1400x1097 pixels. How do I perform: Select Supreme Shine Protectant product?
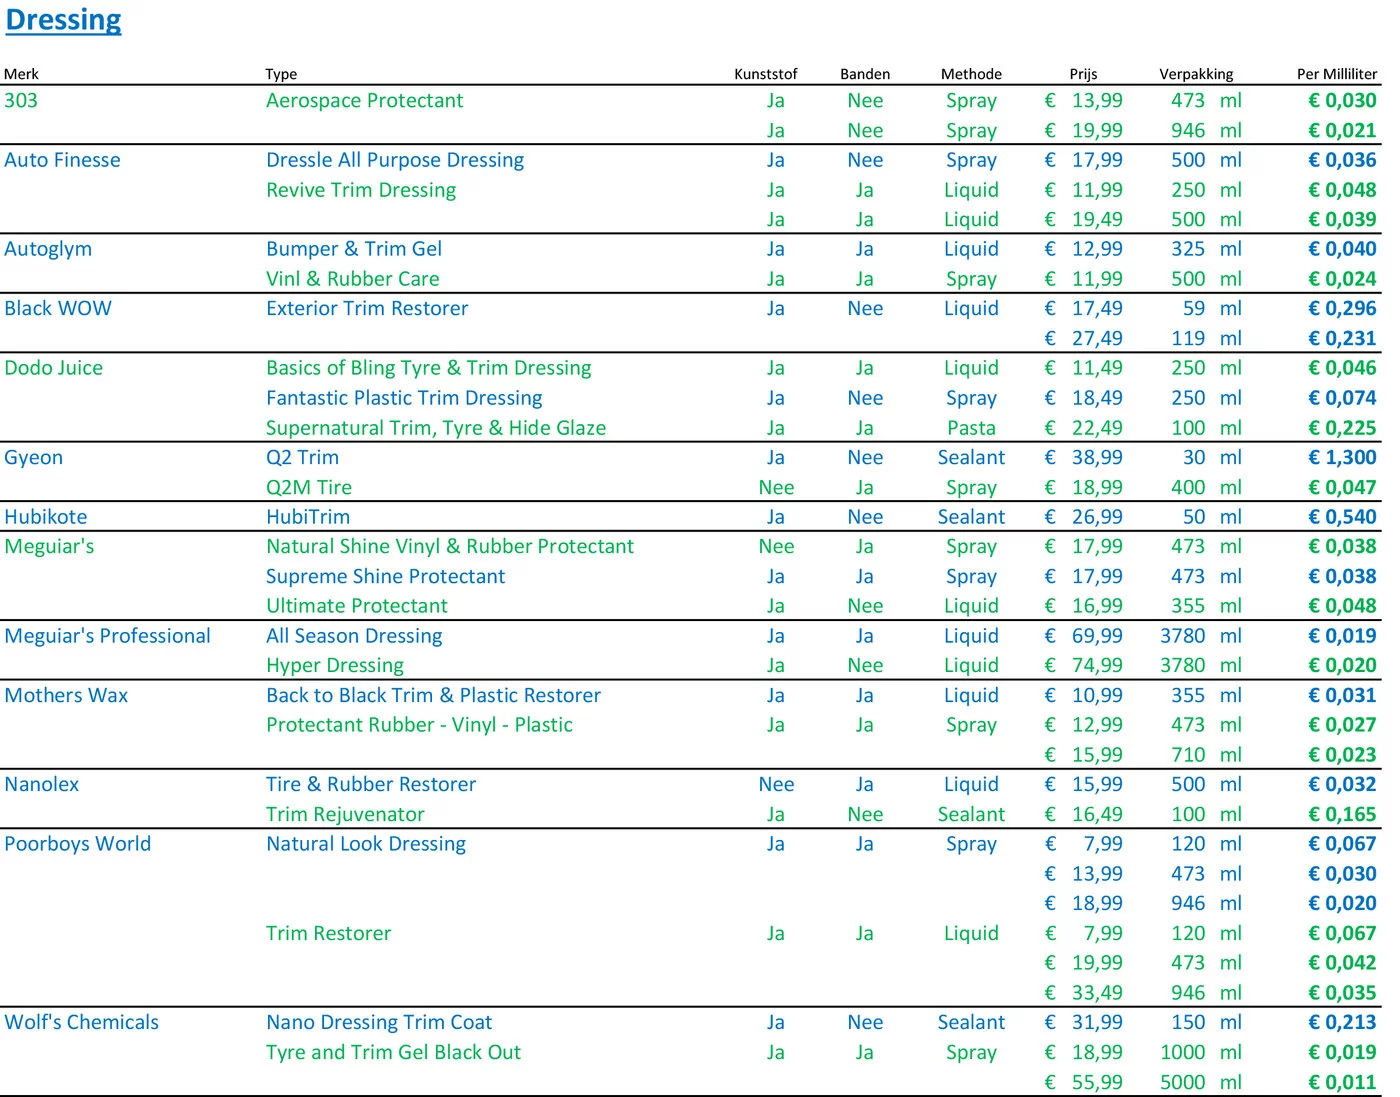[386, 577]
